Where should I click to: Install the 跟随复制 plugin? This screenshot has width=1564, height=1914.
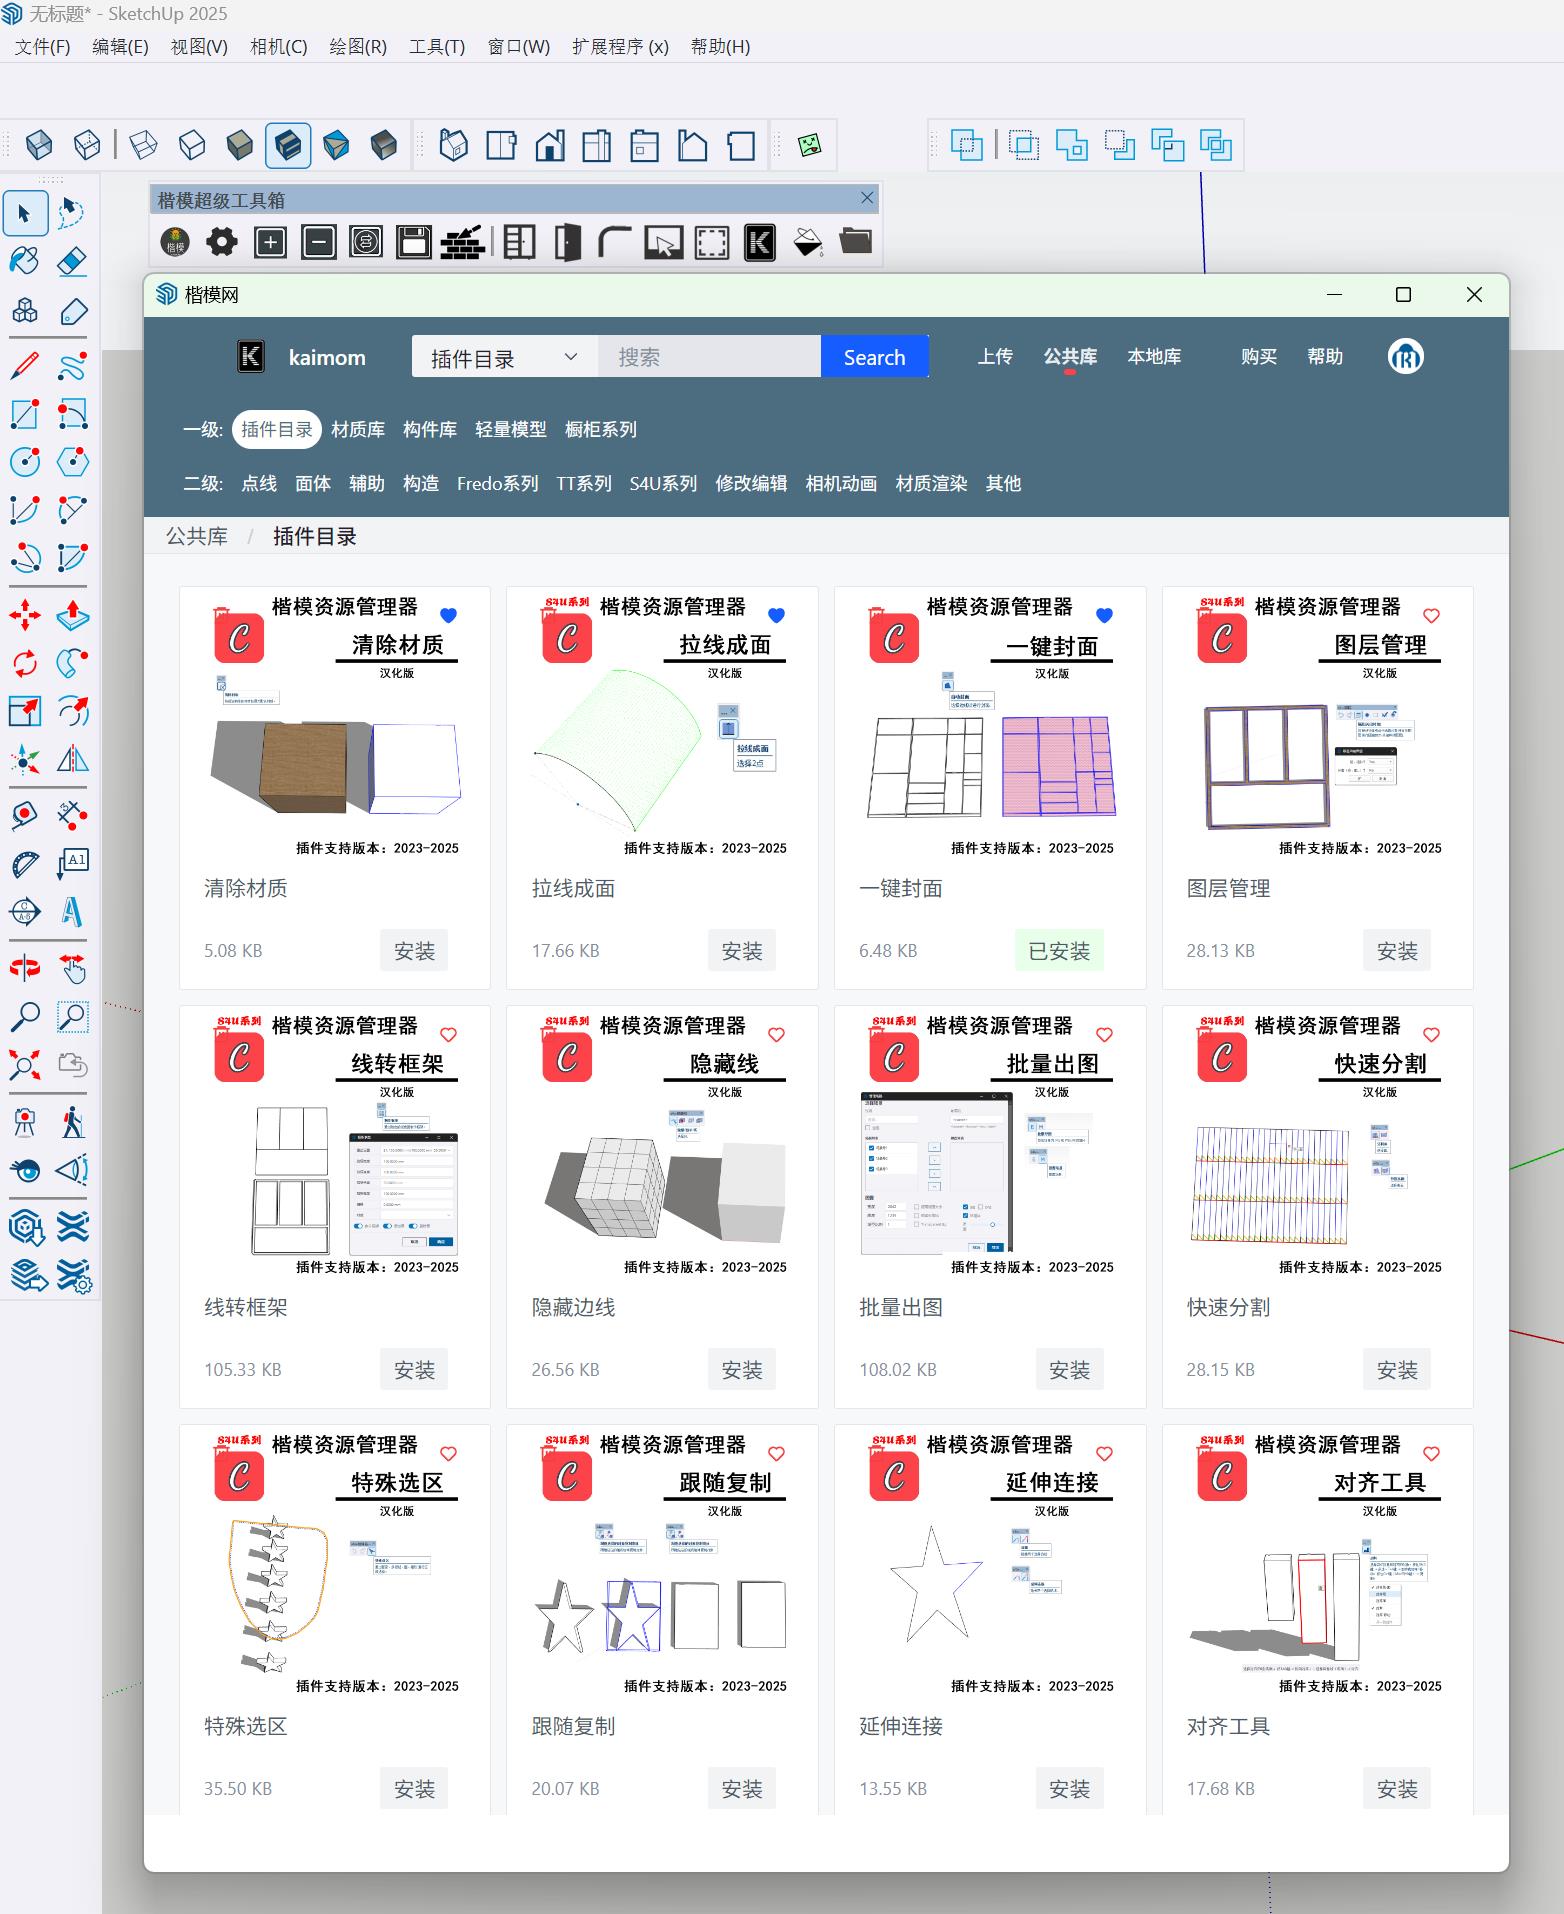[742, 1789]
